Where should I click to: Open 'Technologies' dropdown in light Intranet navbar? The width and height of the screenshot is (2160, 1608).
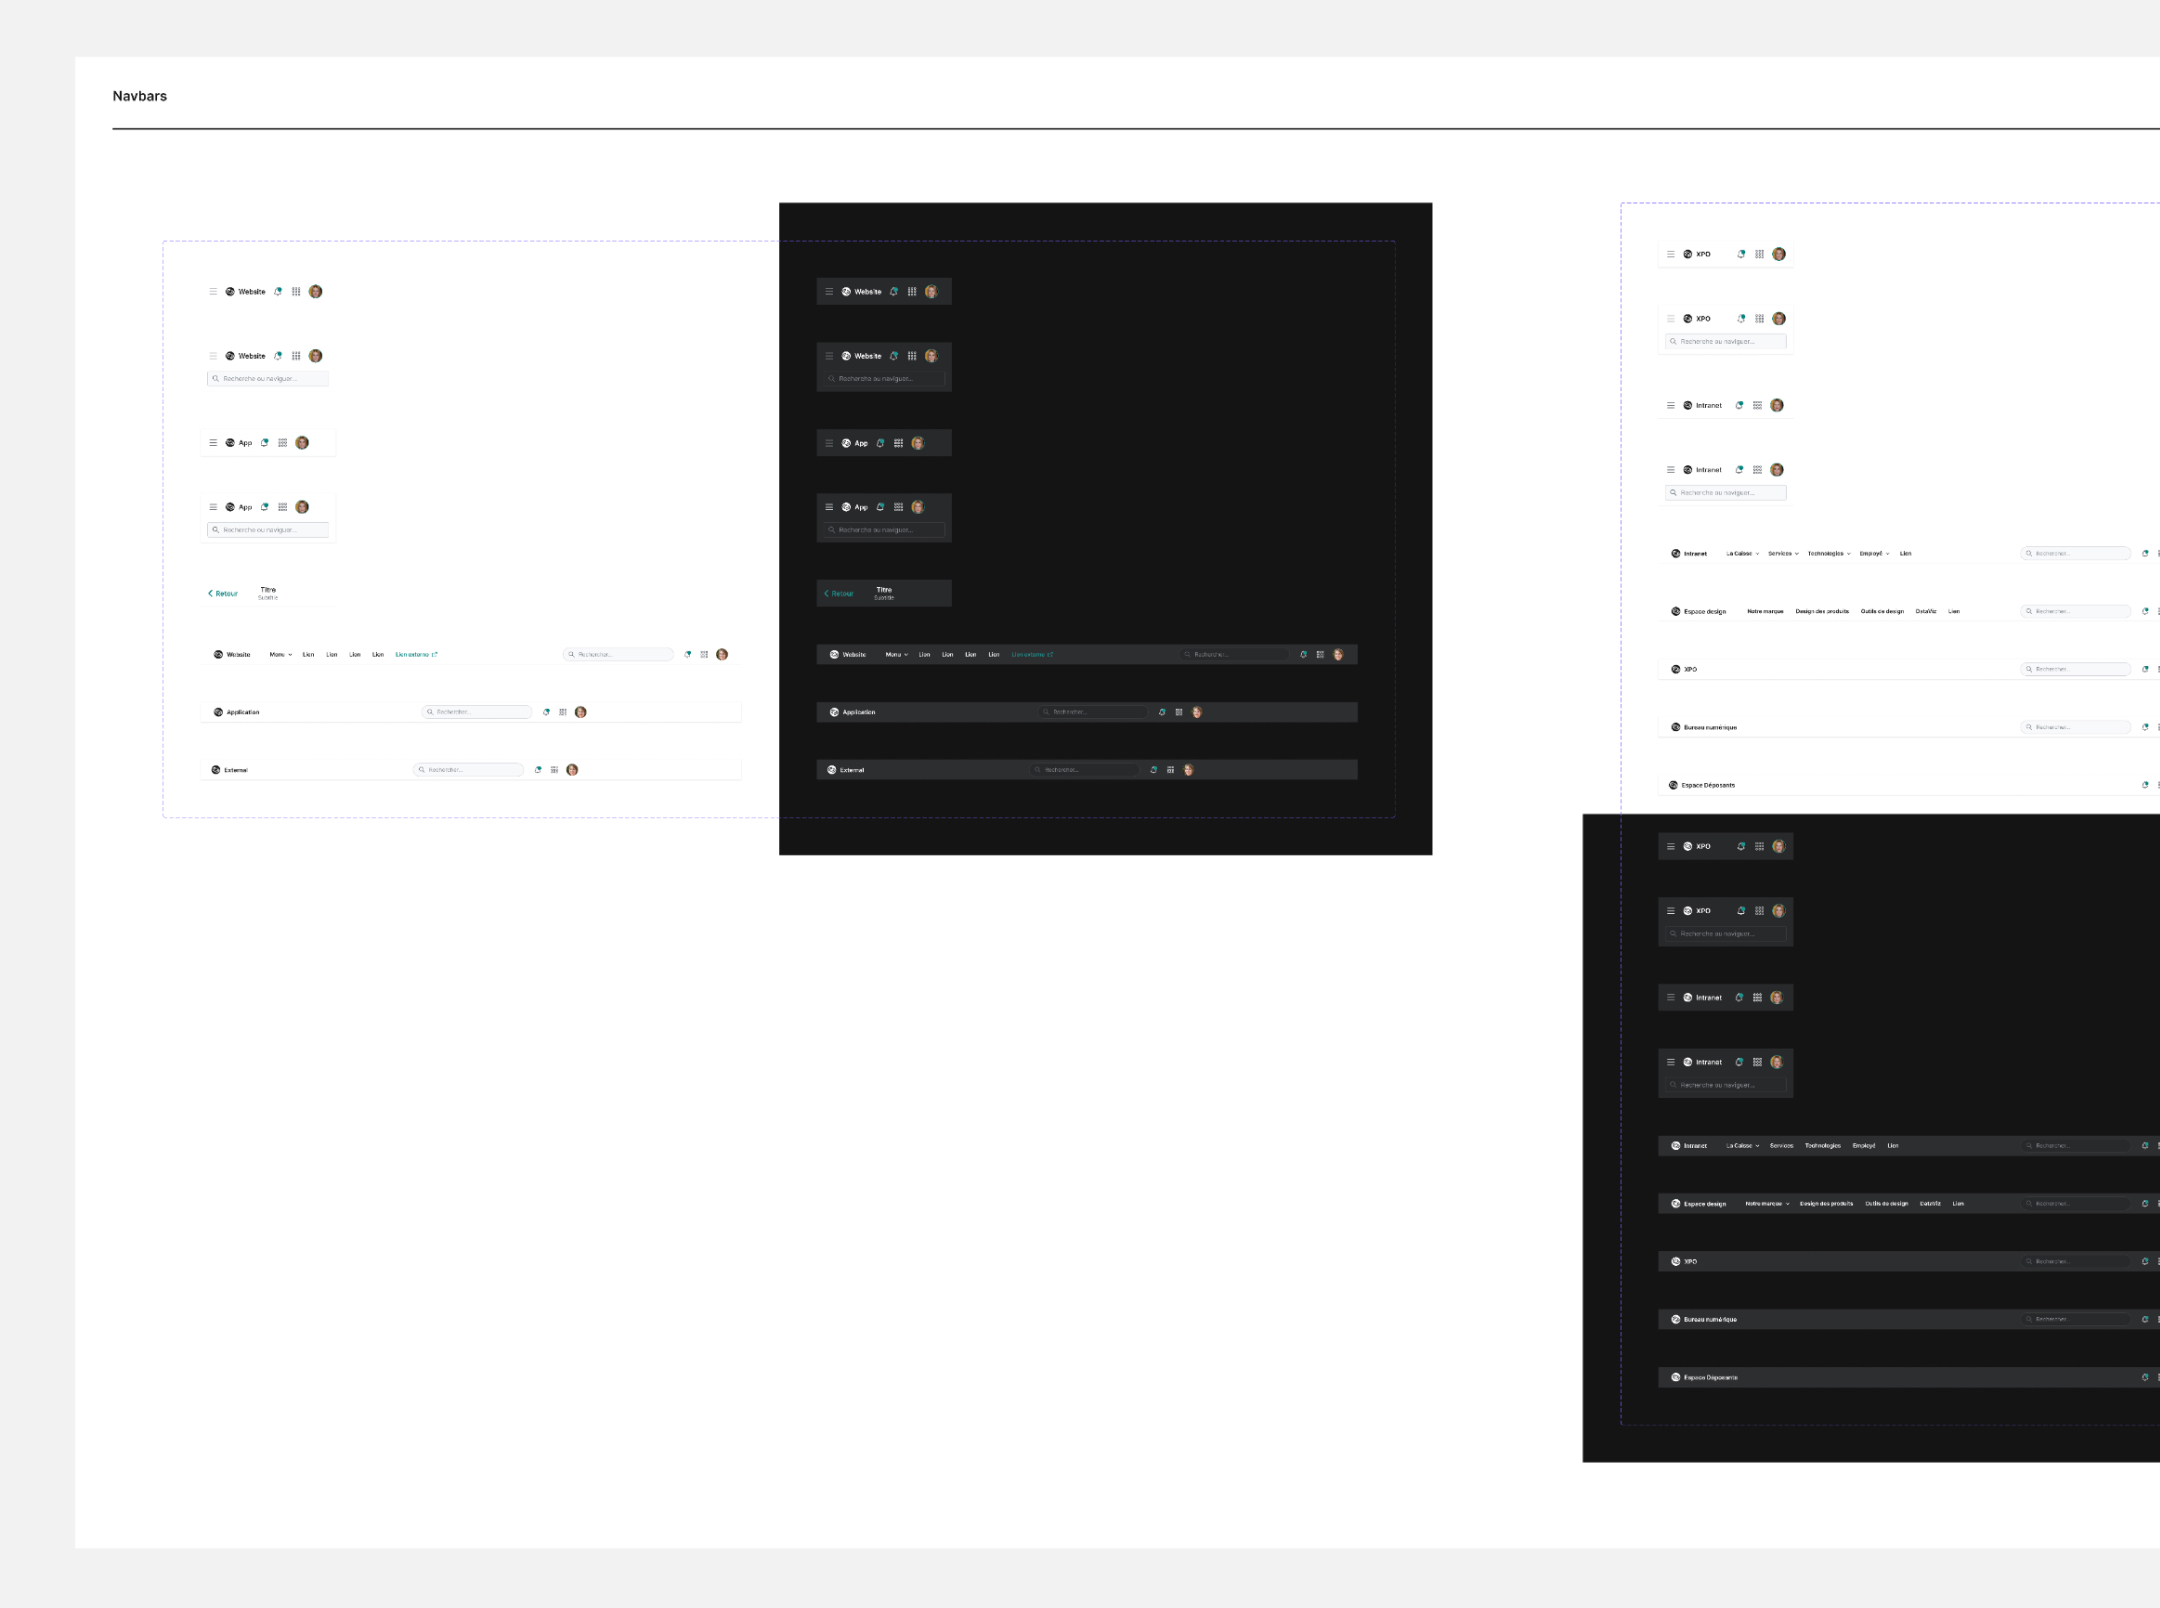click(x=1828, y=553)
